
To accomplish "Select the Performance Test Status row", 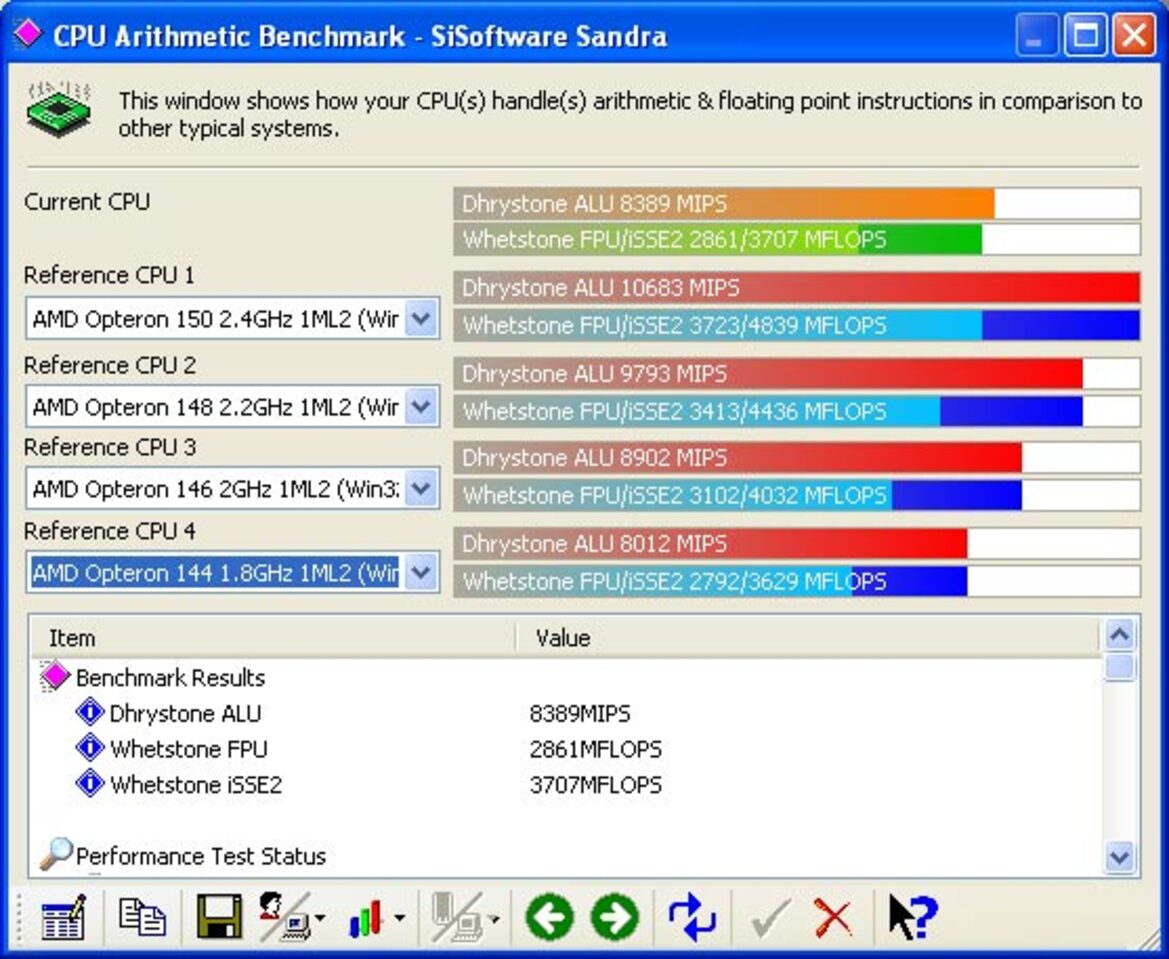I will (x=567, y=856).
